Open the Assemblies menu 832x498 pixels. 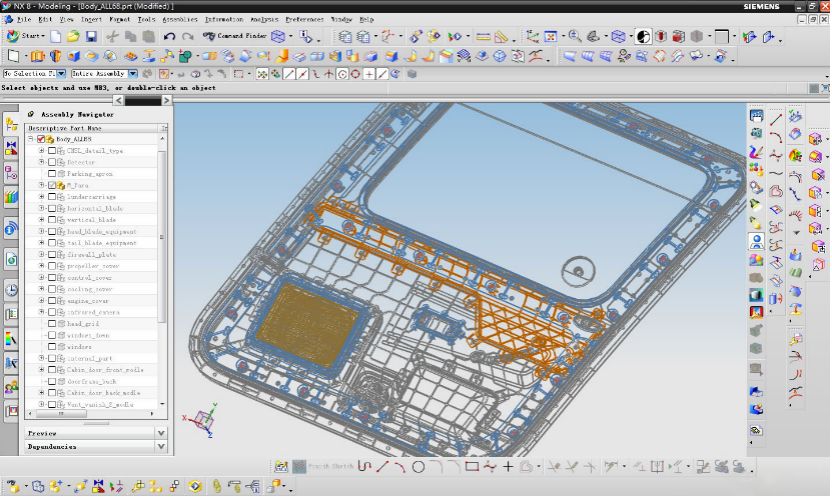pyautogui.click(x=180, y=19)
